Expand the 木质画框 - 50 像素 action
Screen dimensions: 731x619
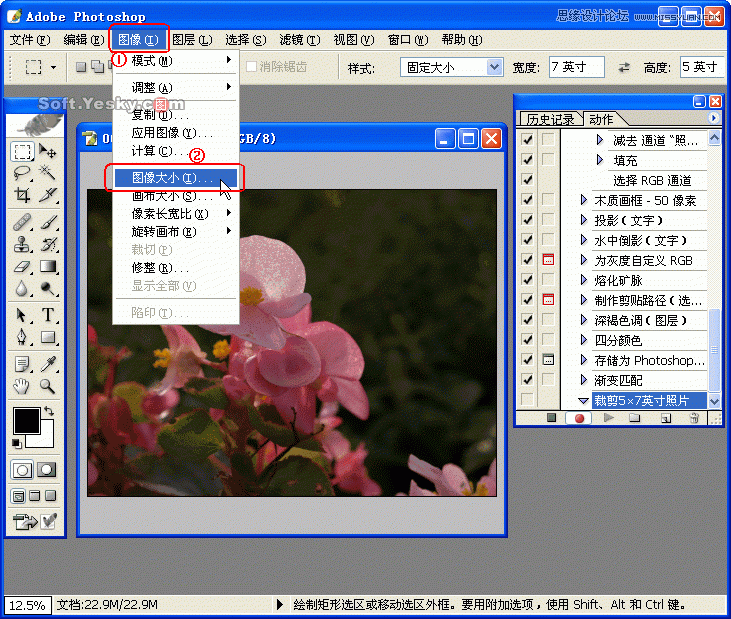(x=583, y=200)
